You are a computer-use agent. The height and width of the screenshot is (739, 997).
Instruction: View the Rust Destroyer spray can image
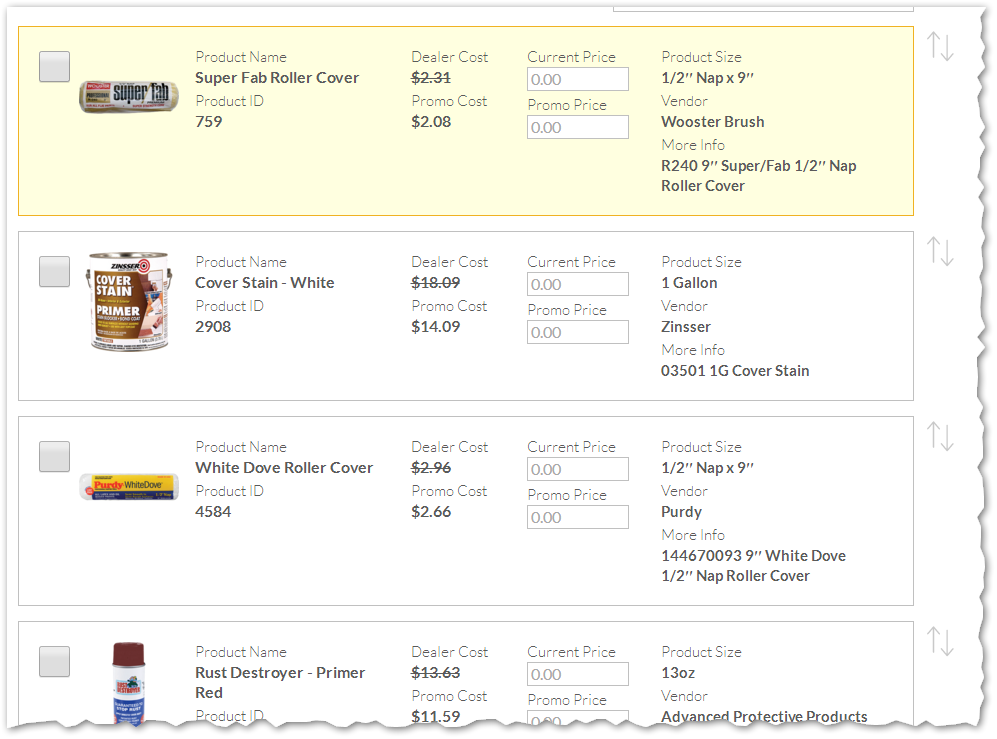128,683
